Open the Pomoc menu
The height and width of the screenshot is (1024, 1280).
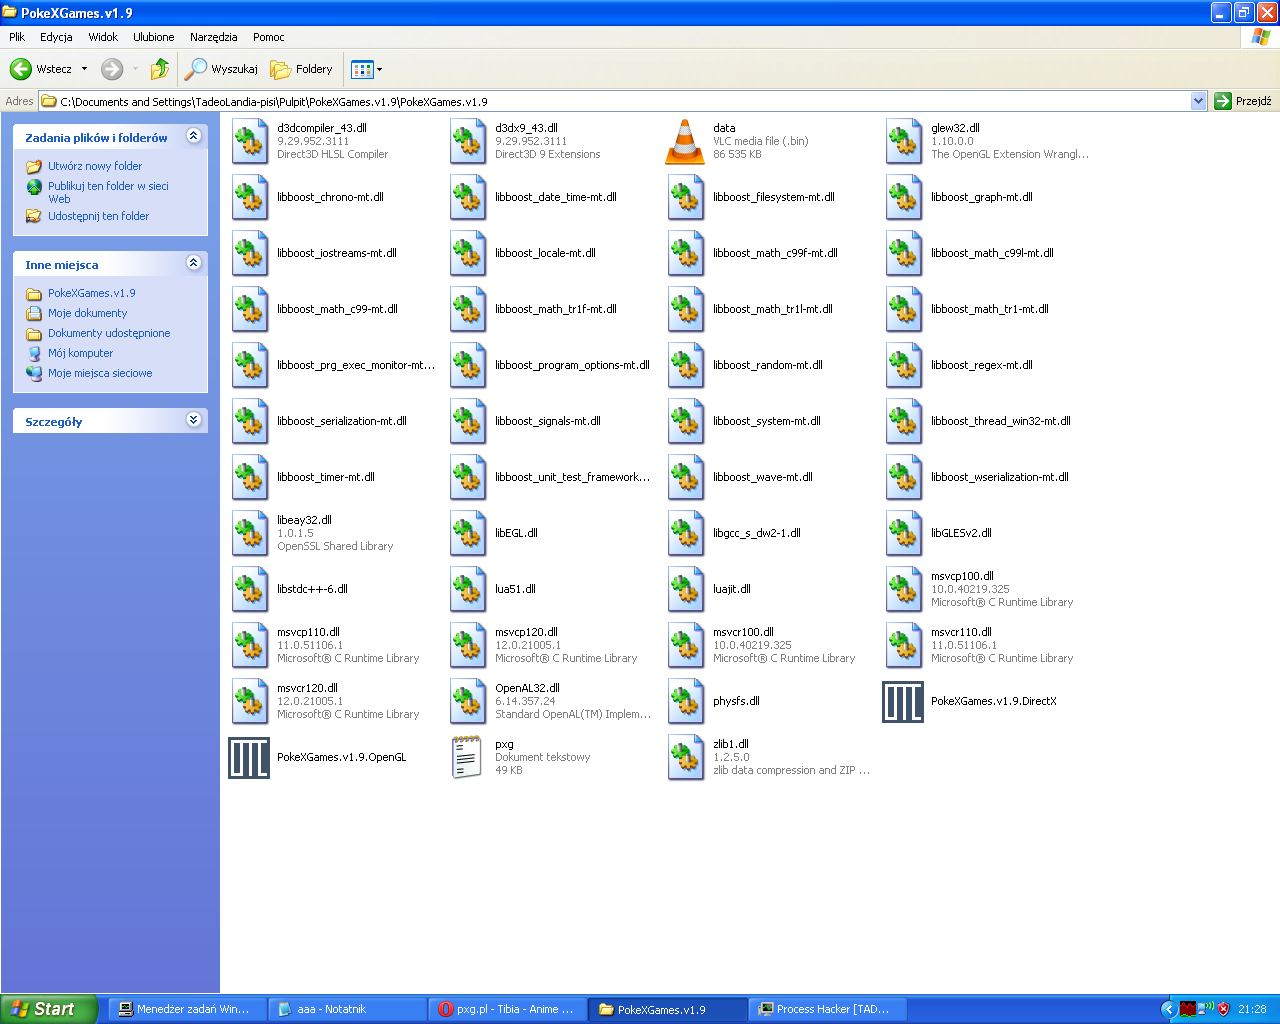click(x=269, y=37)
